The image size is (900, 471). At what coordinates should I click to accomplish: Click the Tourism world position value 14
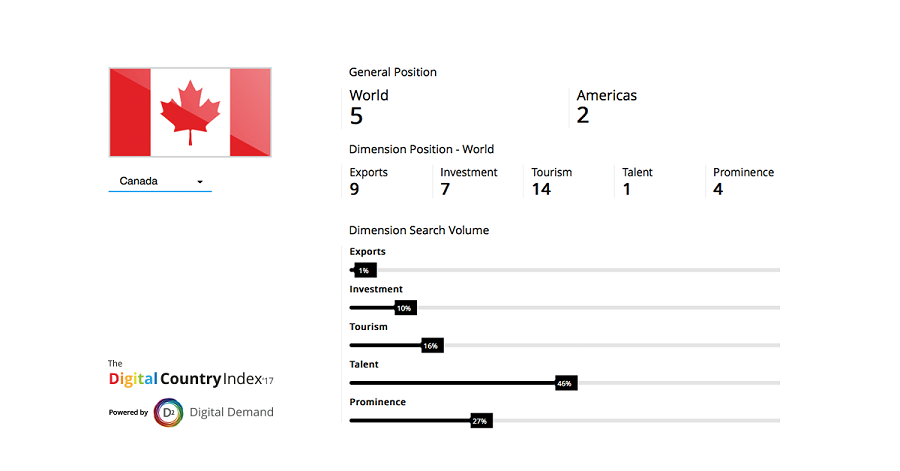point(541,189)
